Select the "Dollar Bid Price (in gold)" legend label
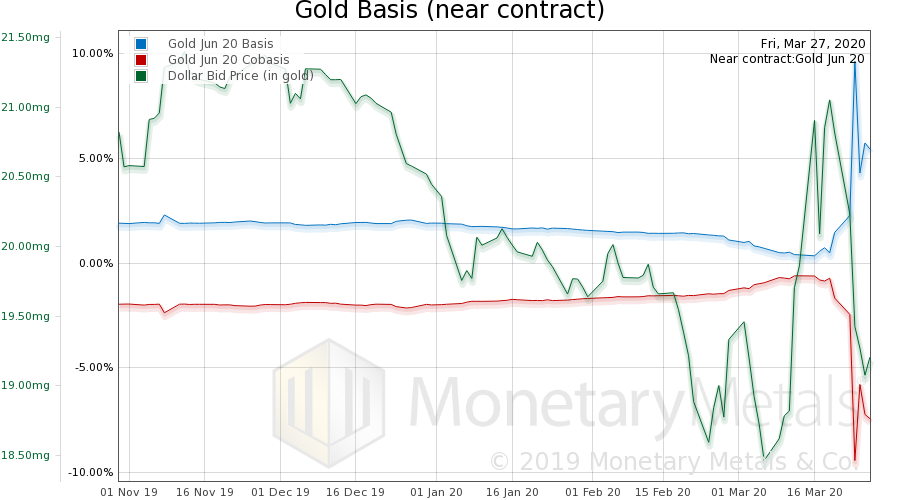900x500 pixels. 240,75
